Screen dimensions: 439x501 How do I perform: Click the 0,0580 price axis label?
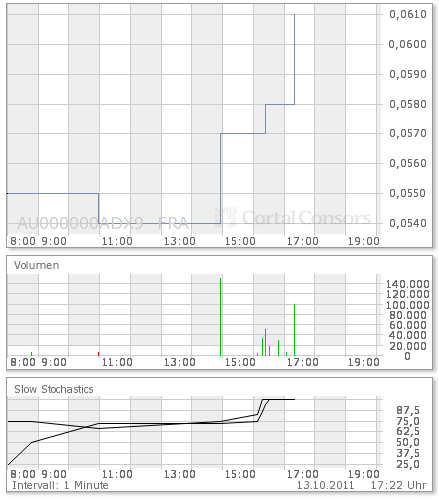(408, 104)
